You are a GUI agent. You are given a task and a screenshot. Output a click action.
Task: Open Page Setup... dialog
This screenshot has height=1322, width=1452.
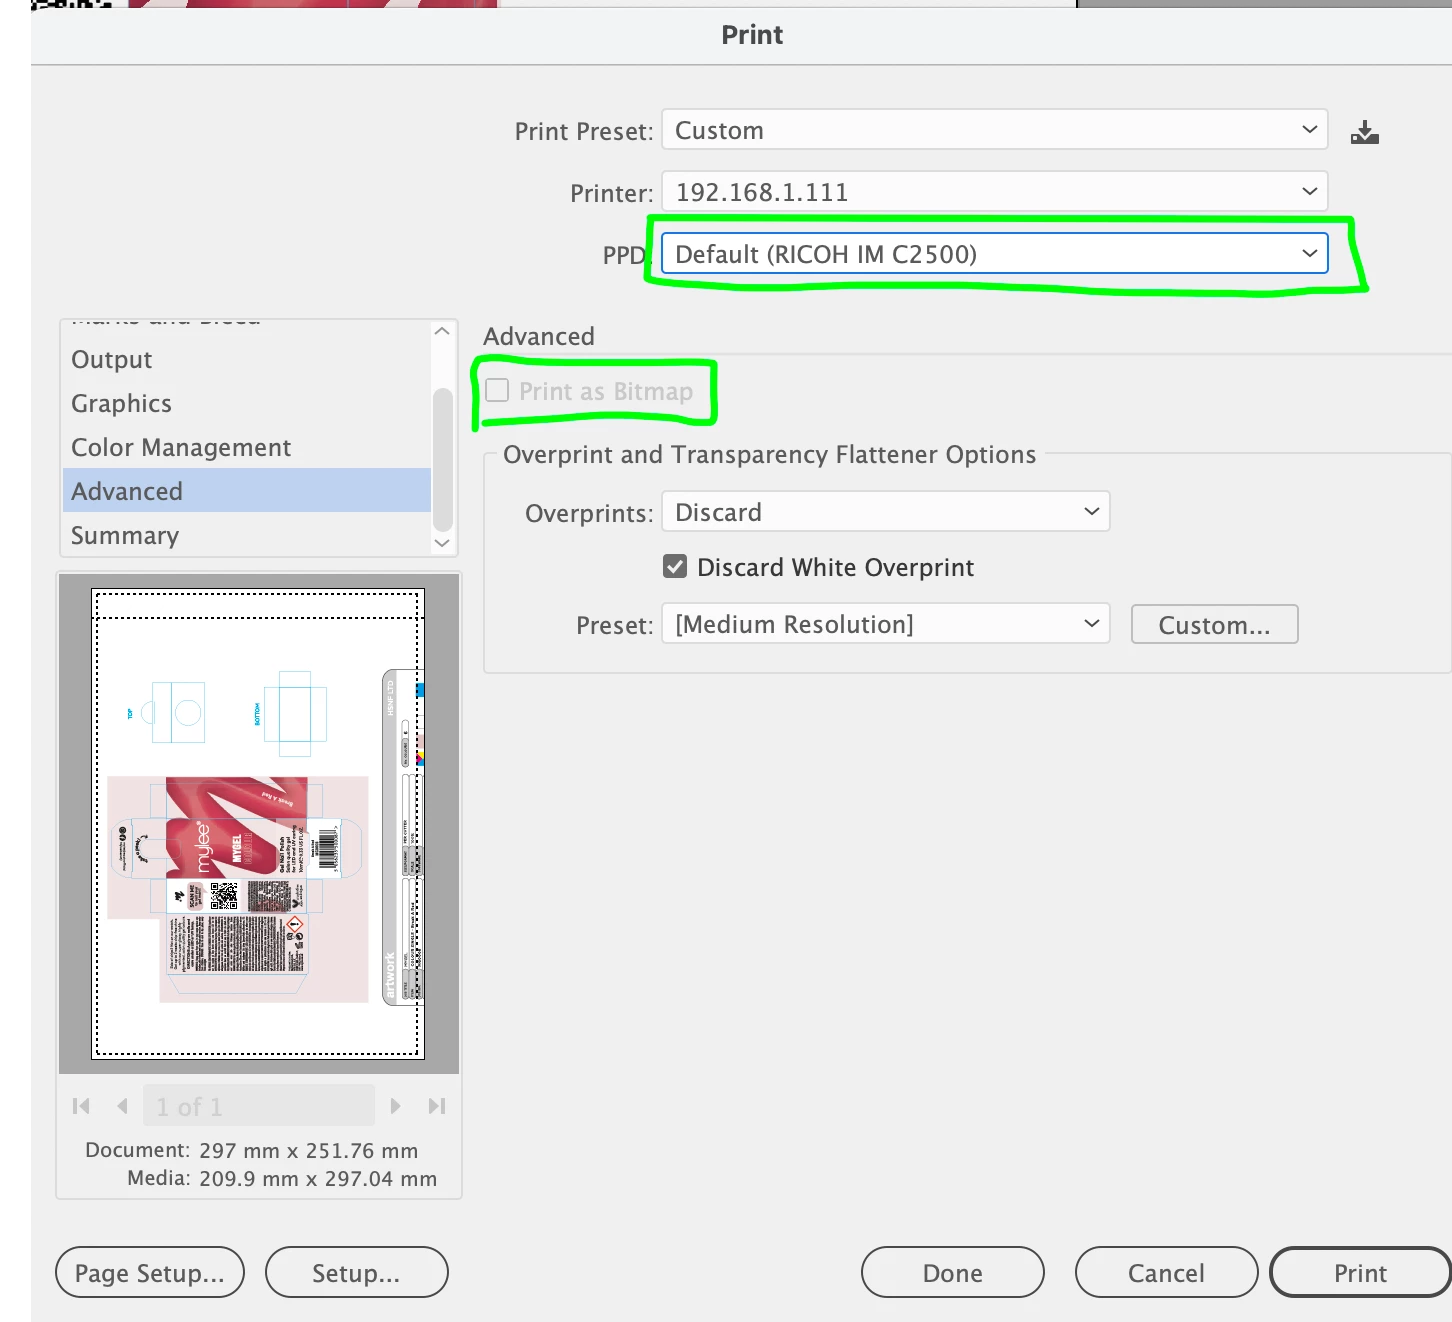coord(150,1272)
